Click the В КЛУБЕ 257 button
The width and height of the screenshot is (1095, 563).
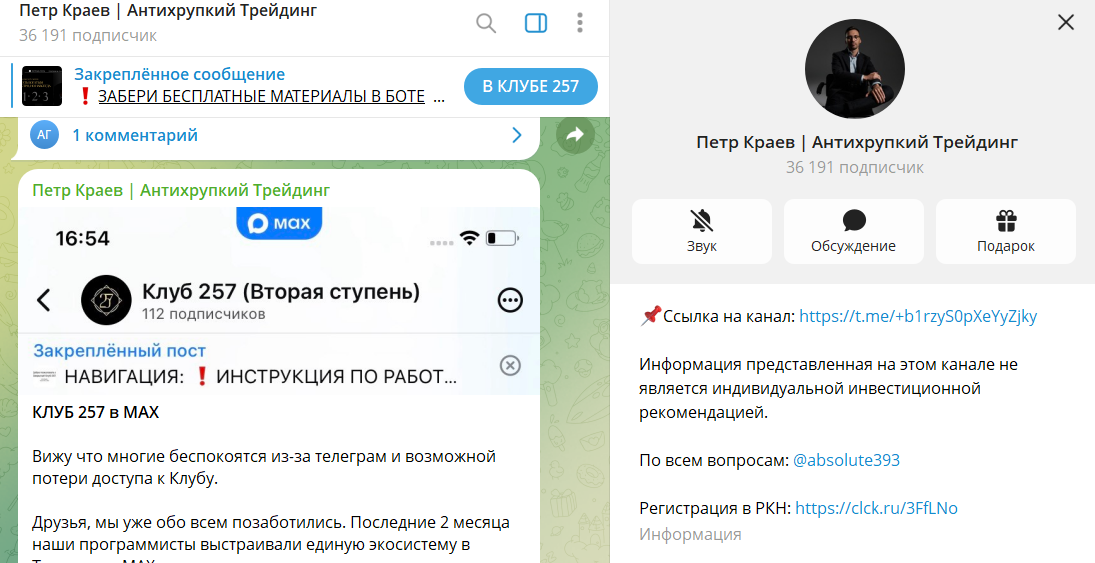point(530,86)
